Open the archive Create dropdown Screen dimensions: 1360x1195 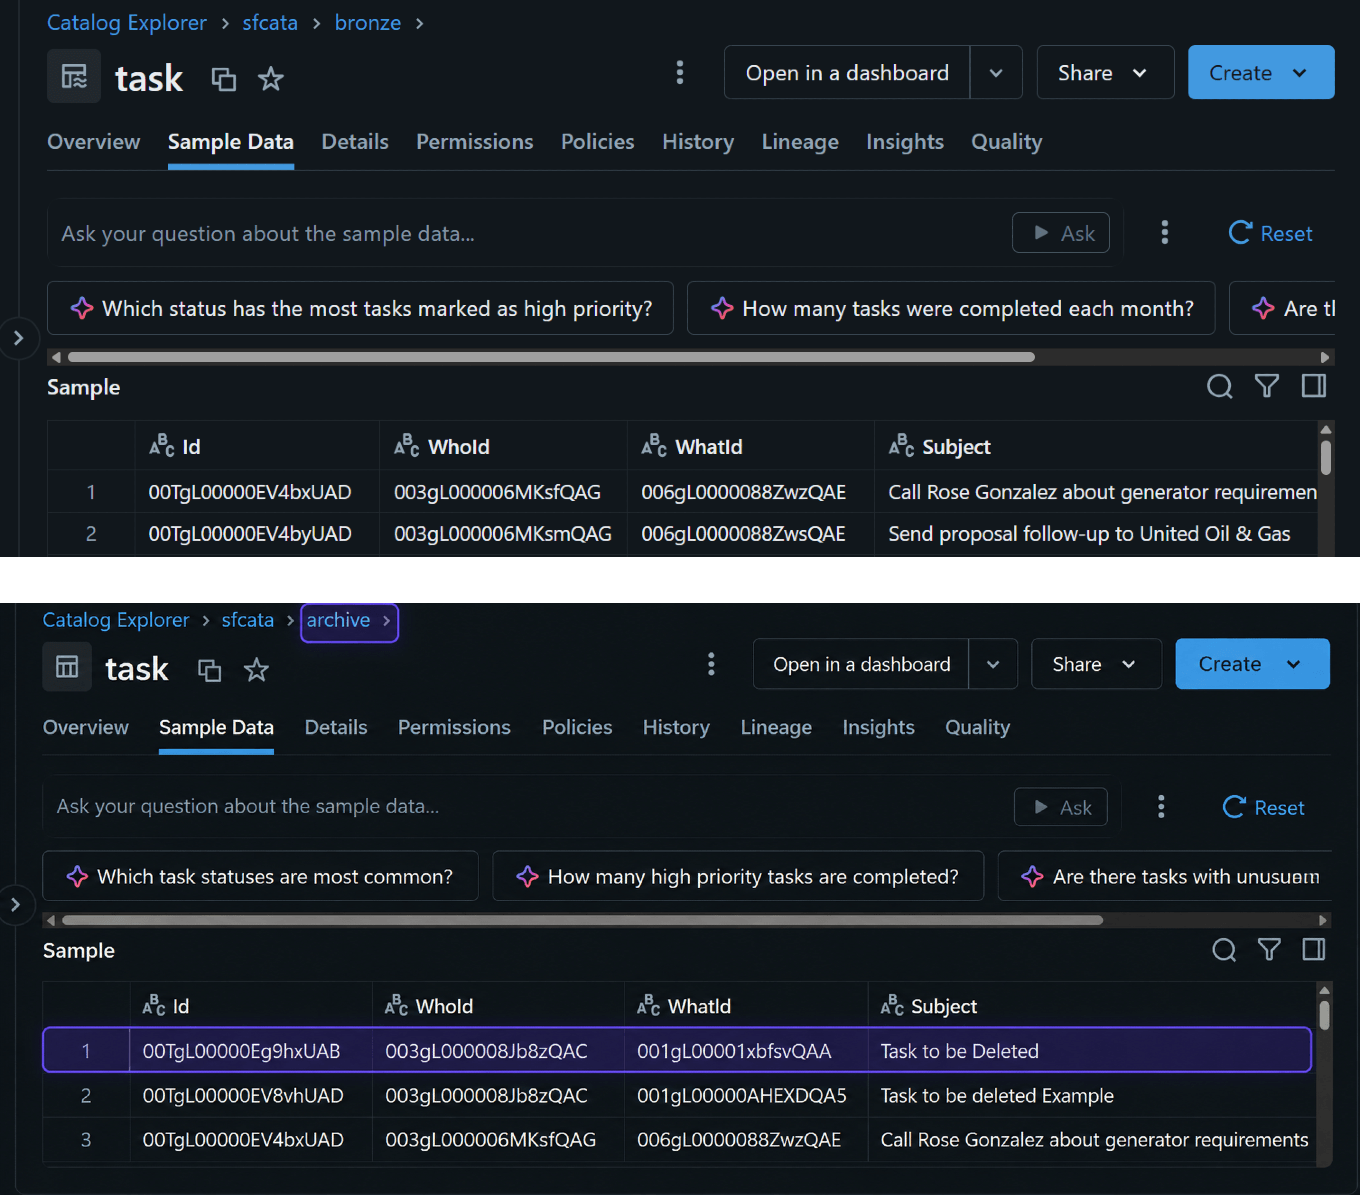click(x=1252, y=664)
